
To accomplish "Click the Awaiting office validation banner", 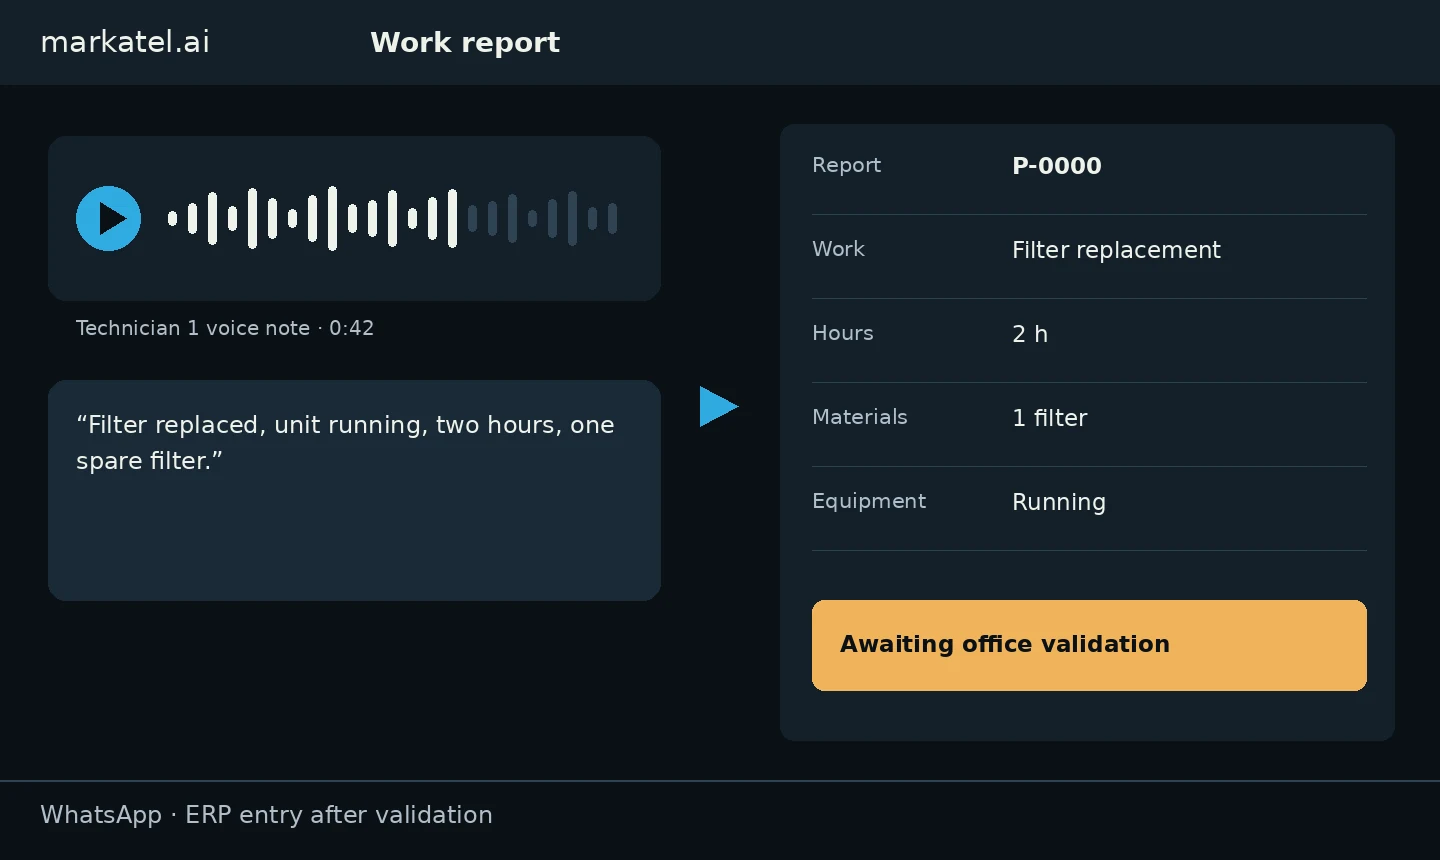I will [1089, 645].
